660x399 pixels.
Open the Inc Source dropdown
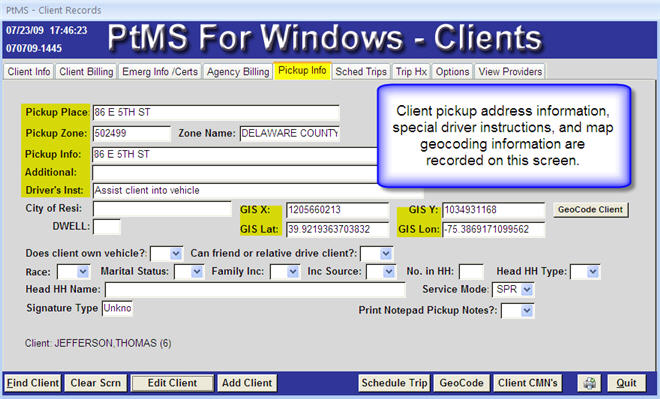tap(389, 272)
